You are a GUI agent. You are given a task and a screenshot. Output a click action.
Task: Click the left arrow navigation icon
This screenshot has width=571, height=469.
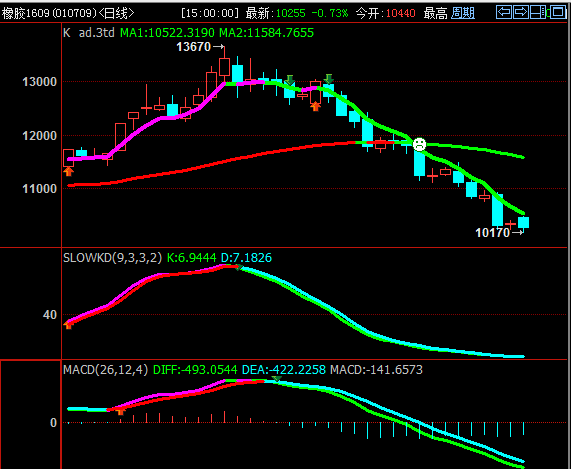(x=504, y=12)
